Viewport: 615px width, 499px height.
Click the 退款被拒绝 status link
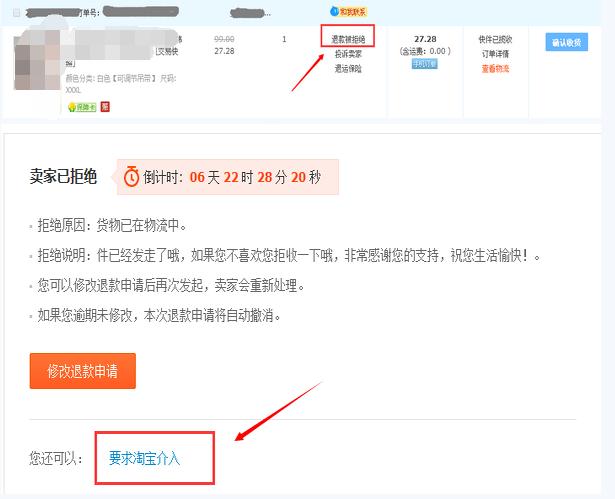(348, 39)
